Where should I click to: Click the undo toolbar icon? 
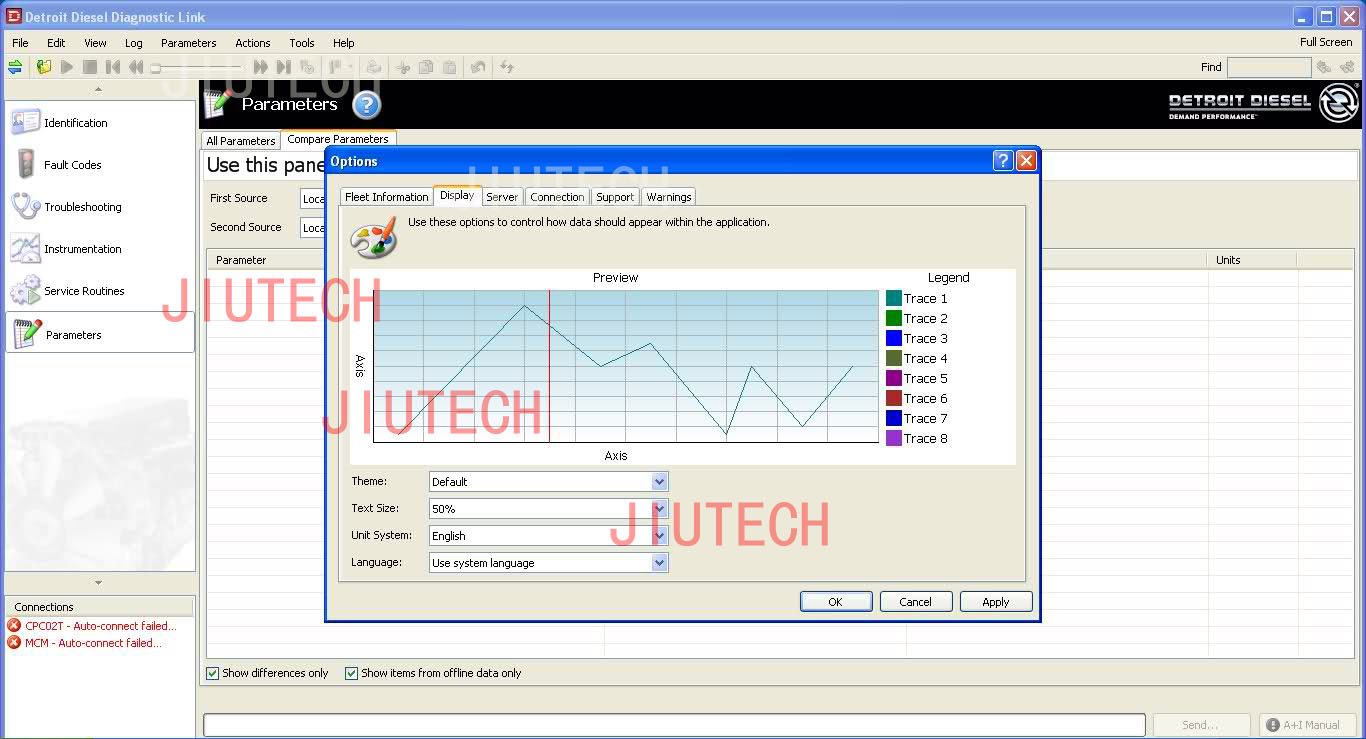coord(479,67)
